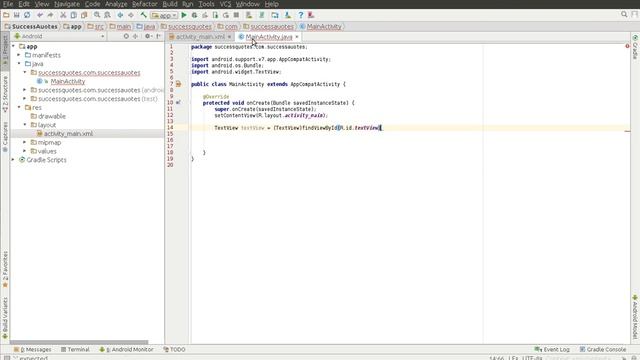Click the Search Everywhere magnifier
This screenshot has width=640, height=360.
pos(624,14)
